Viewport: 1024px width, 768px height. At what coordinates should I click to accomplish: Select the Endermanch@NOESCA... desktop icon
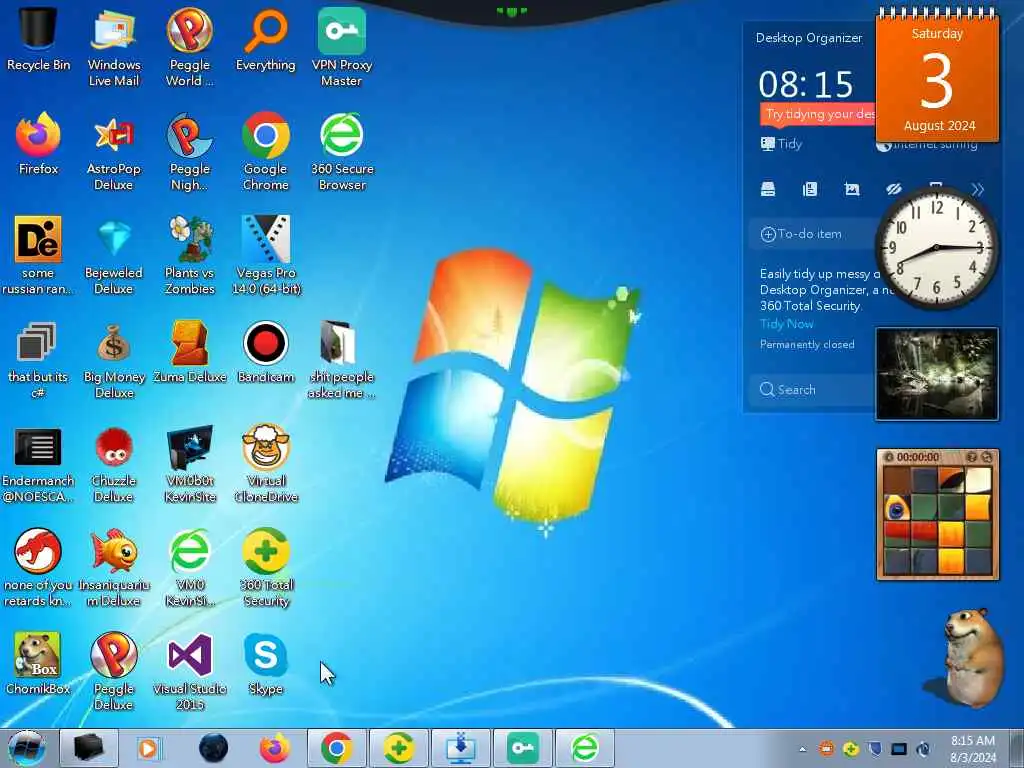(38, 463)
